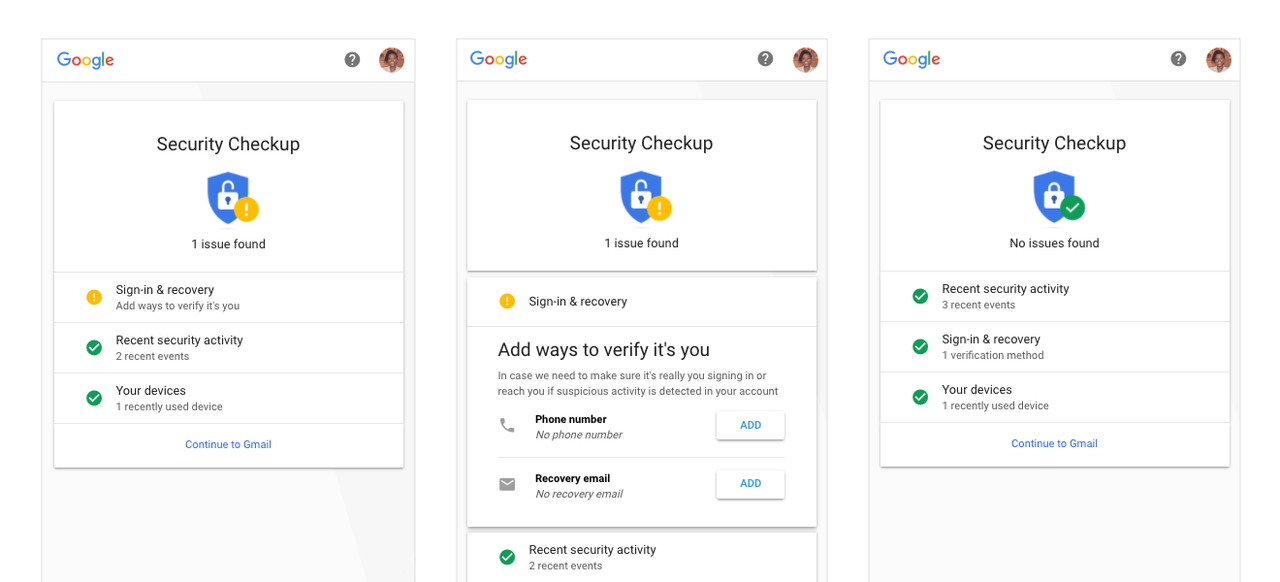Click the Google logo in the leftmost panel
The image size is (1280, 582).
point(85,60)
